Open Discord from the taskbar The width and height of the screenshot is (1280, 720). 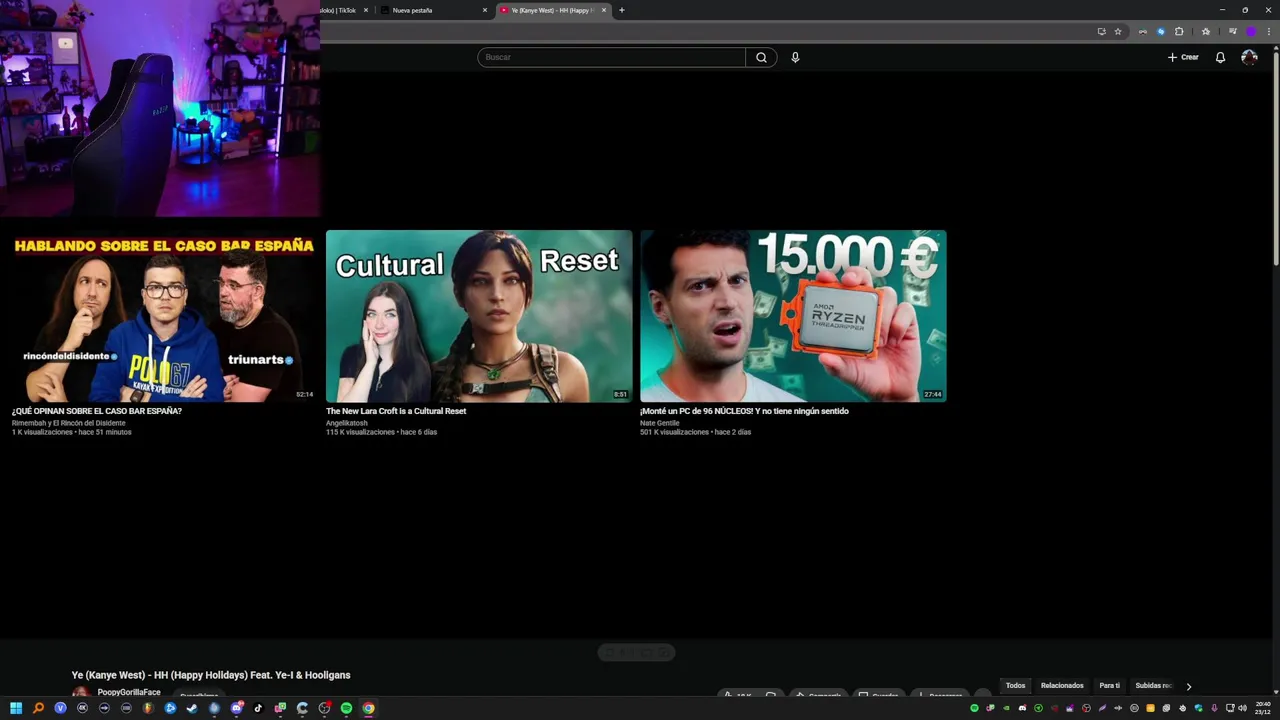[236, 708]
